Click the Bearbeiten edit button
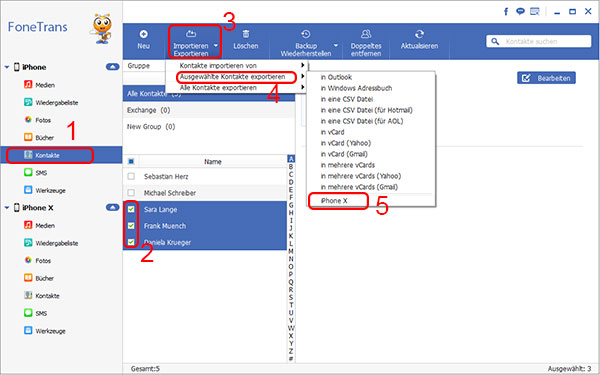 [x=546, y=78]
